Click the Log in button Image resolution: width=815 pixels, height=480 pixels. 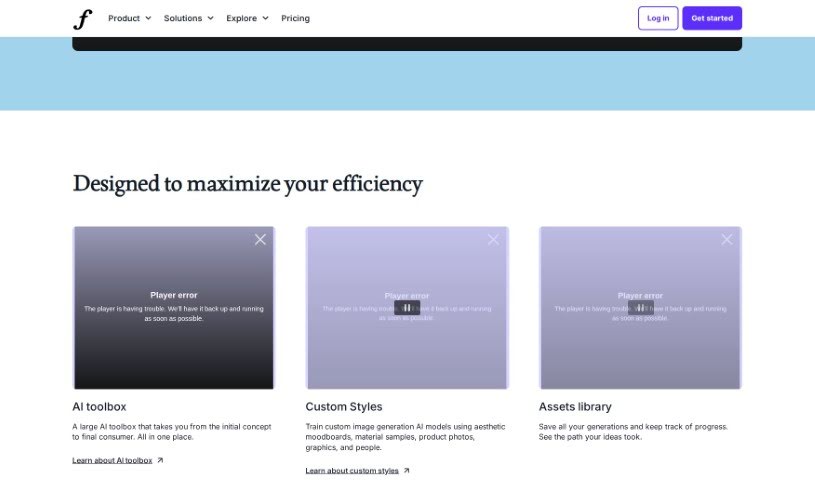[x=658, y=18]
